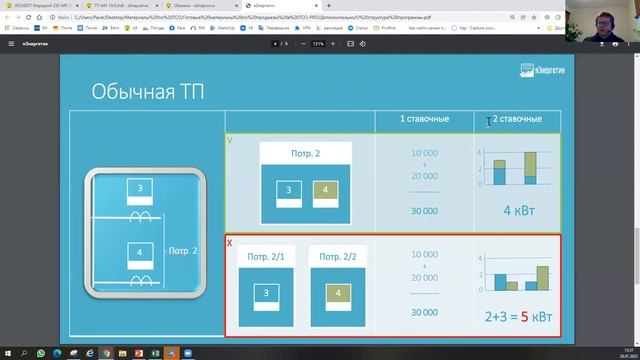Image resolution: width=640 pixels, height=360 pixels.
Task: Click the PDF page number field
Action: click(x=276, y=44)
